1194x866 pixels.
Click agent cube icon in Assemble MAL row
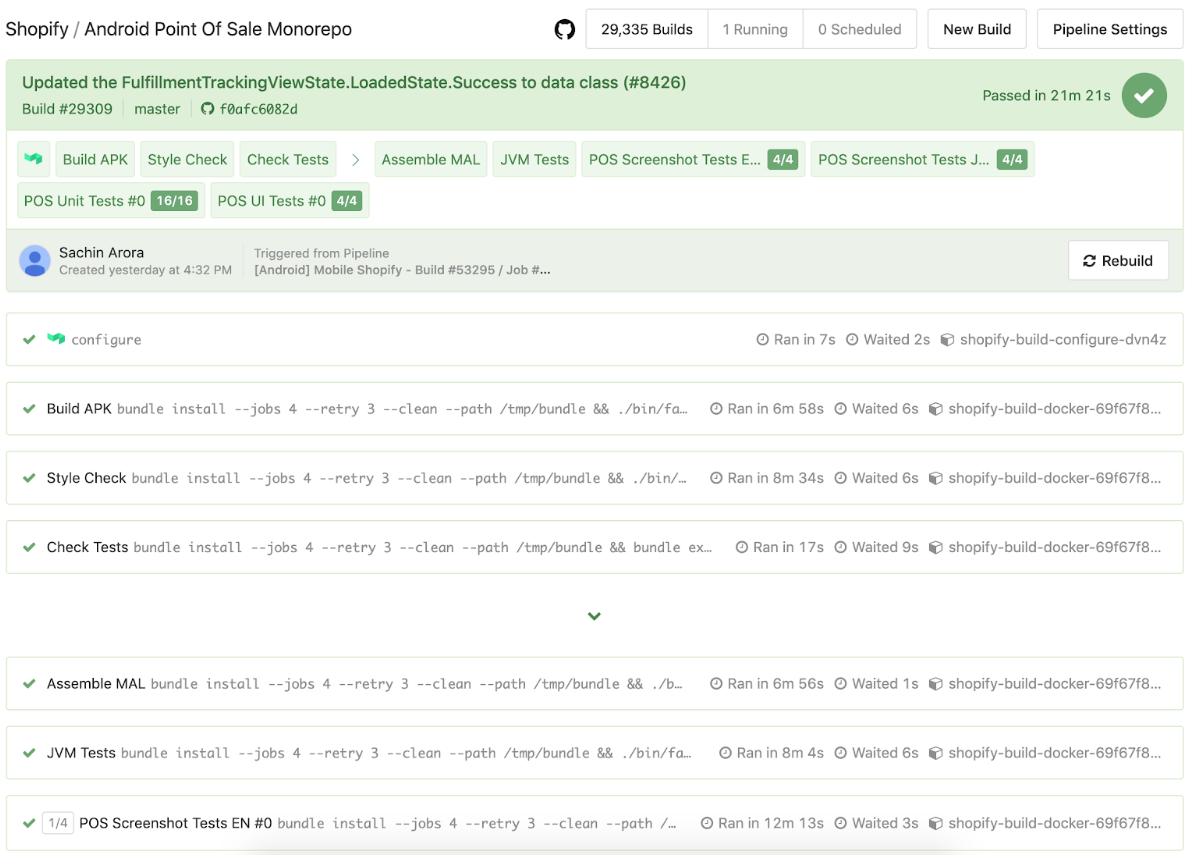tap(936, 684)
